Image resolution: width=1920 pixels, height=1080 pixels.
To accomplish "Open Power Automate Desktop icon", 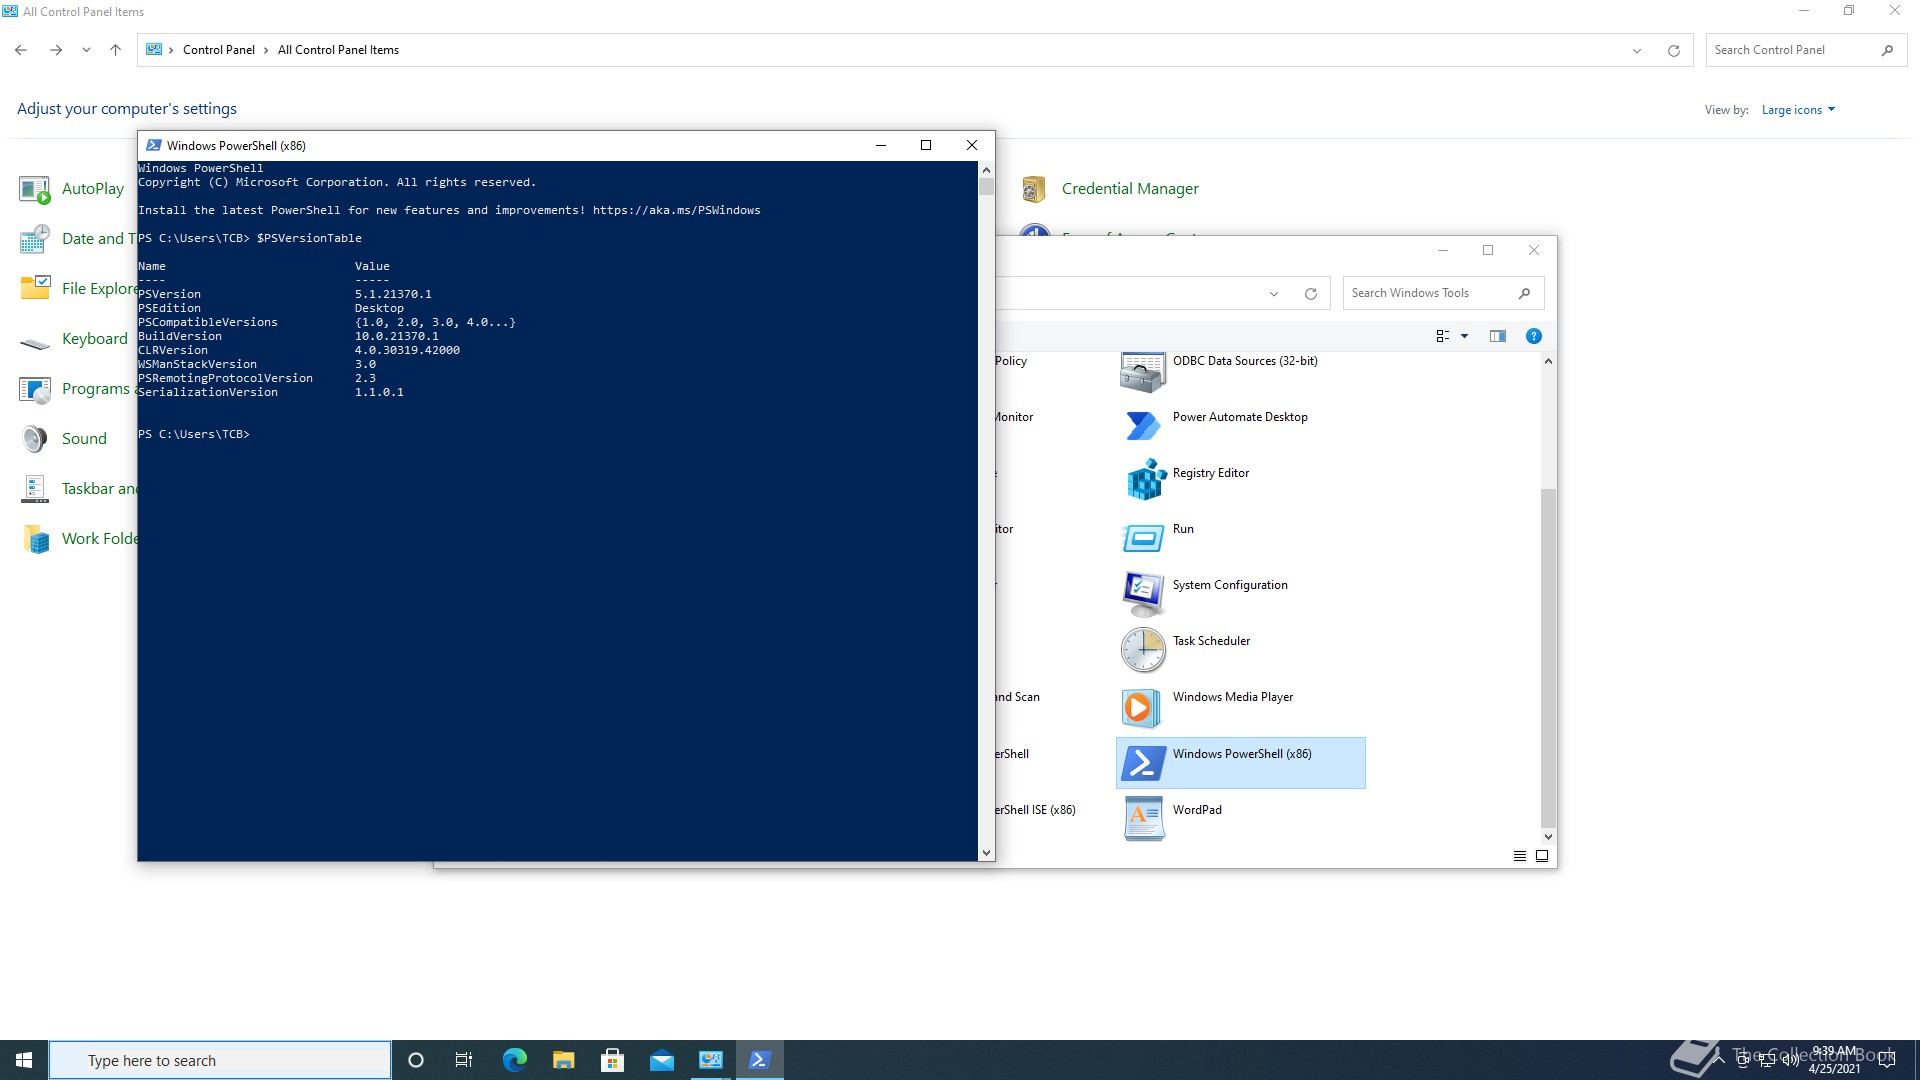I will click(1143, 427).
